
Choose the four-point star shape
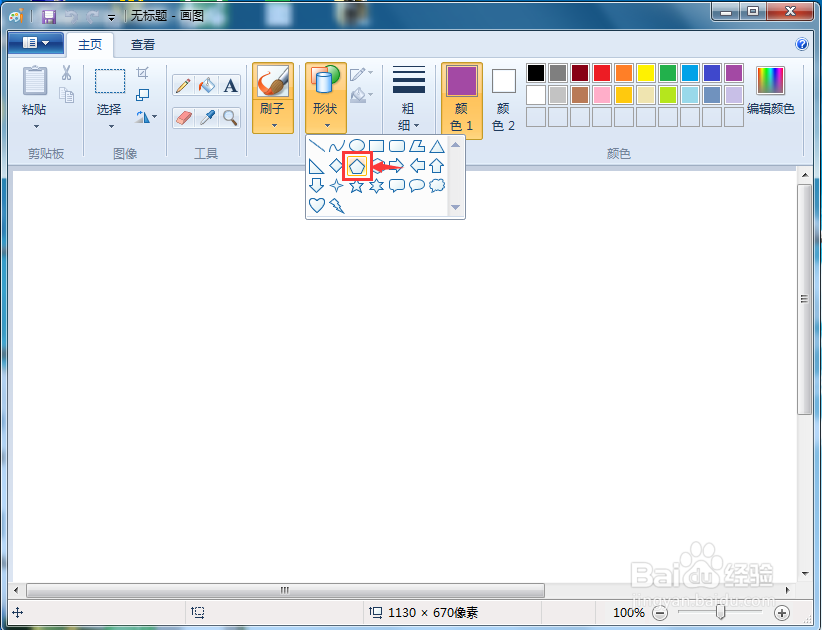tap(337, 186)
